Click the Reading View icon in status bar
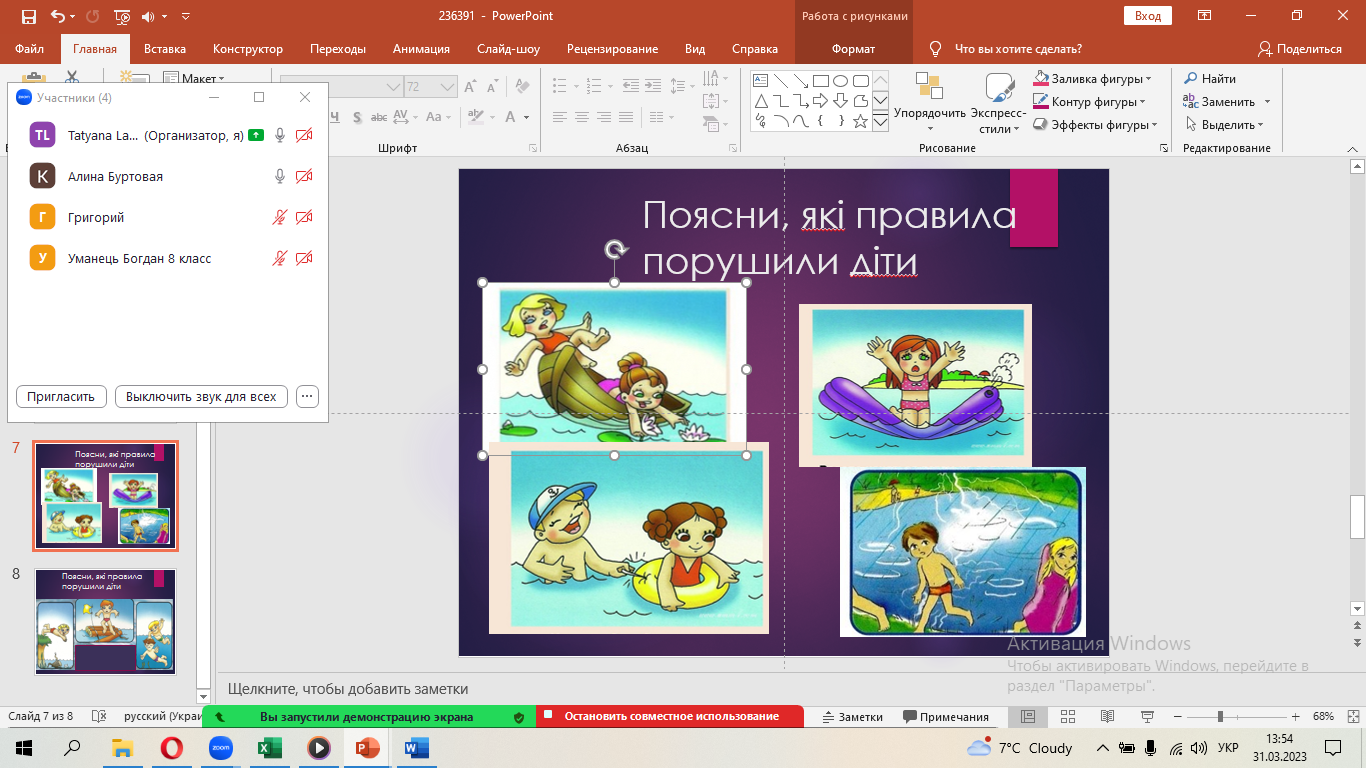 pos(1106,717)
